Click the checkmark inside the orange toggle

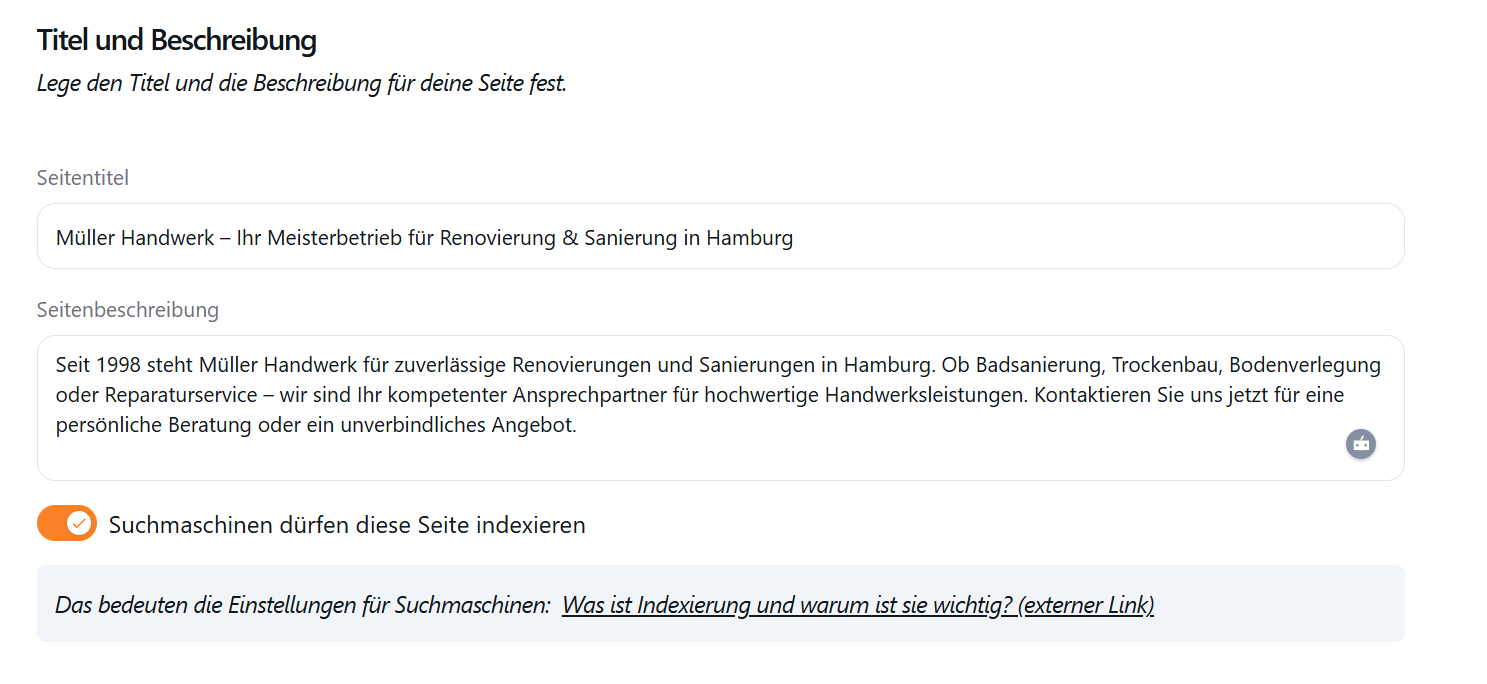[x=78, y=522]
